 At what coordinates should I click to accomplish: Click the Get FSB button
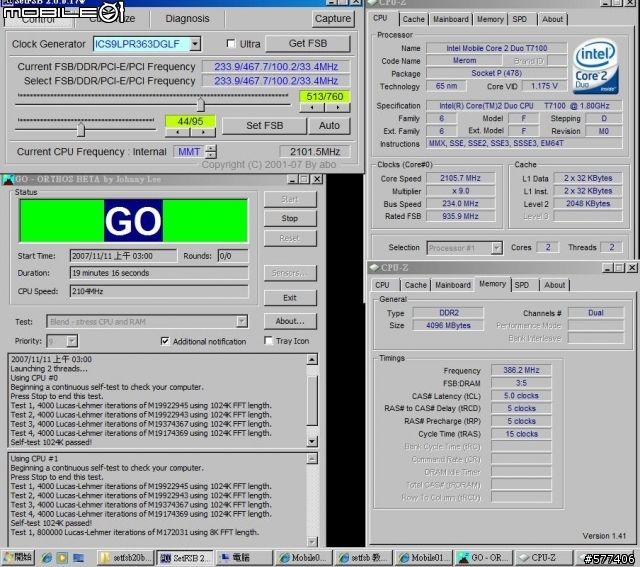308,44
